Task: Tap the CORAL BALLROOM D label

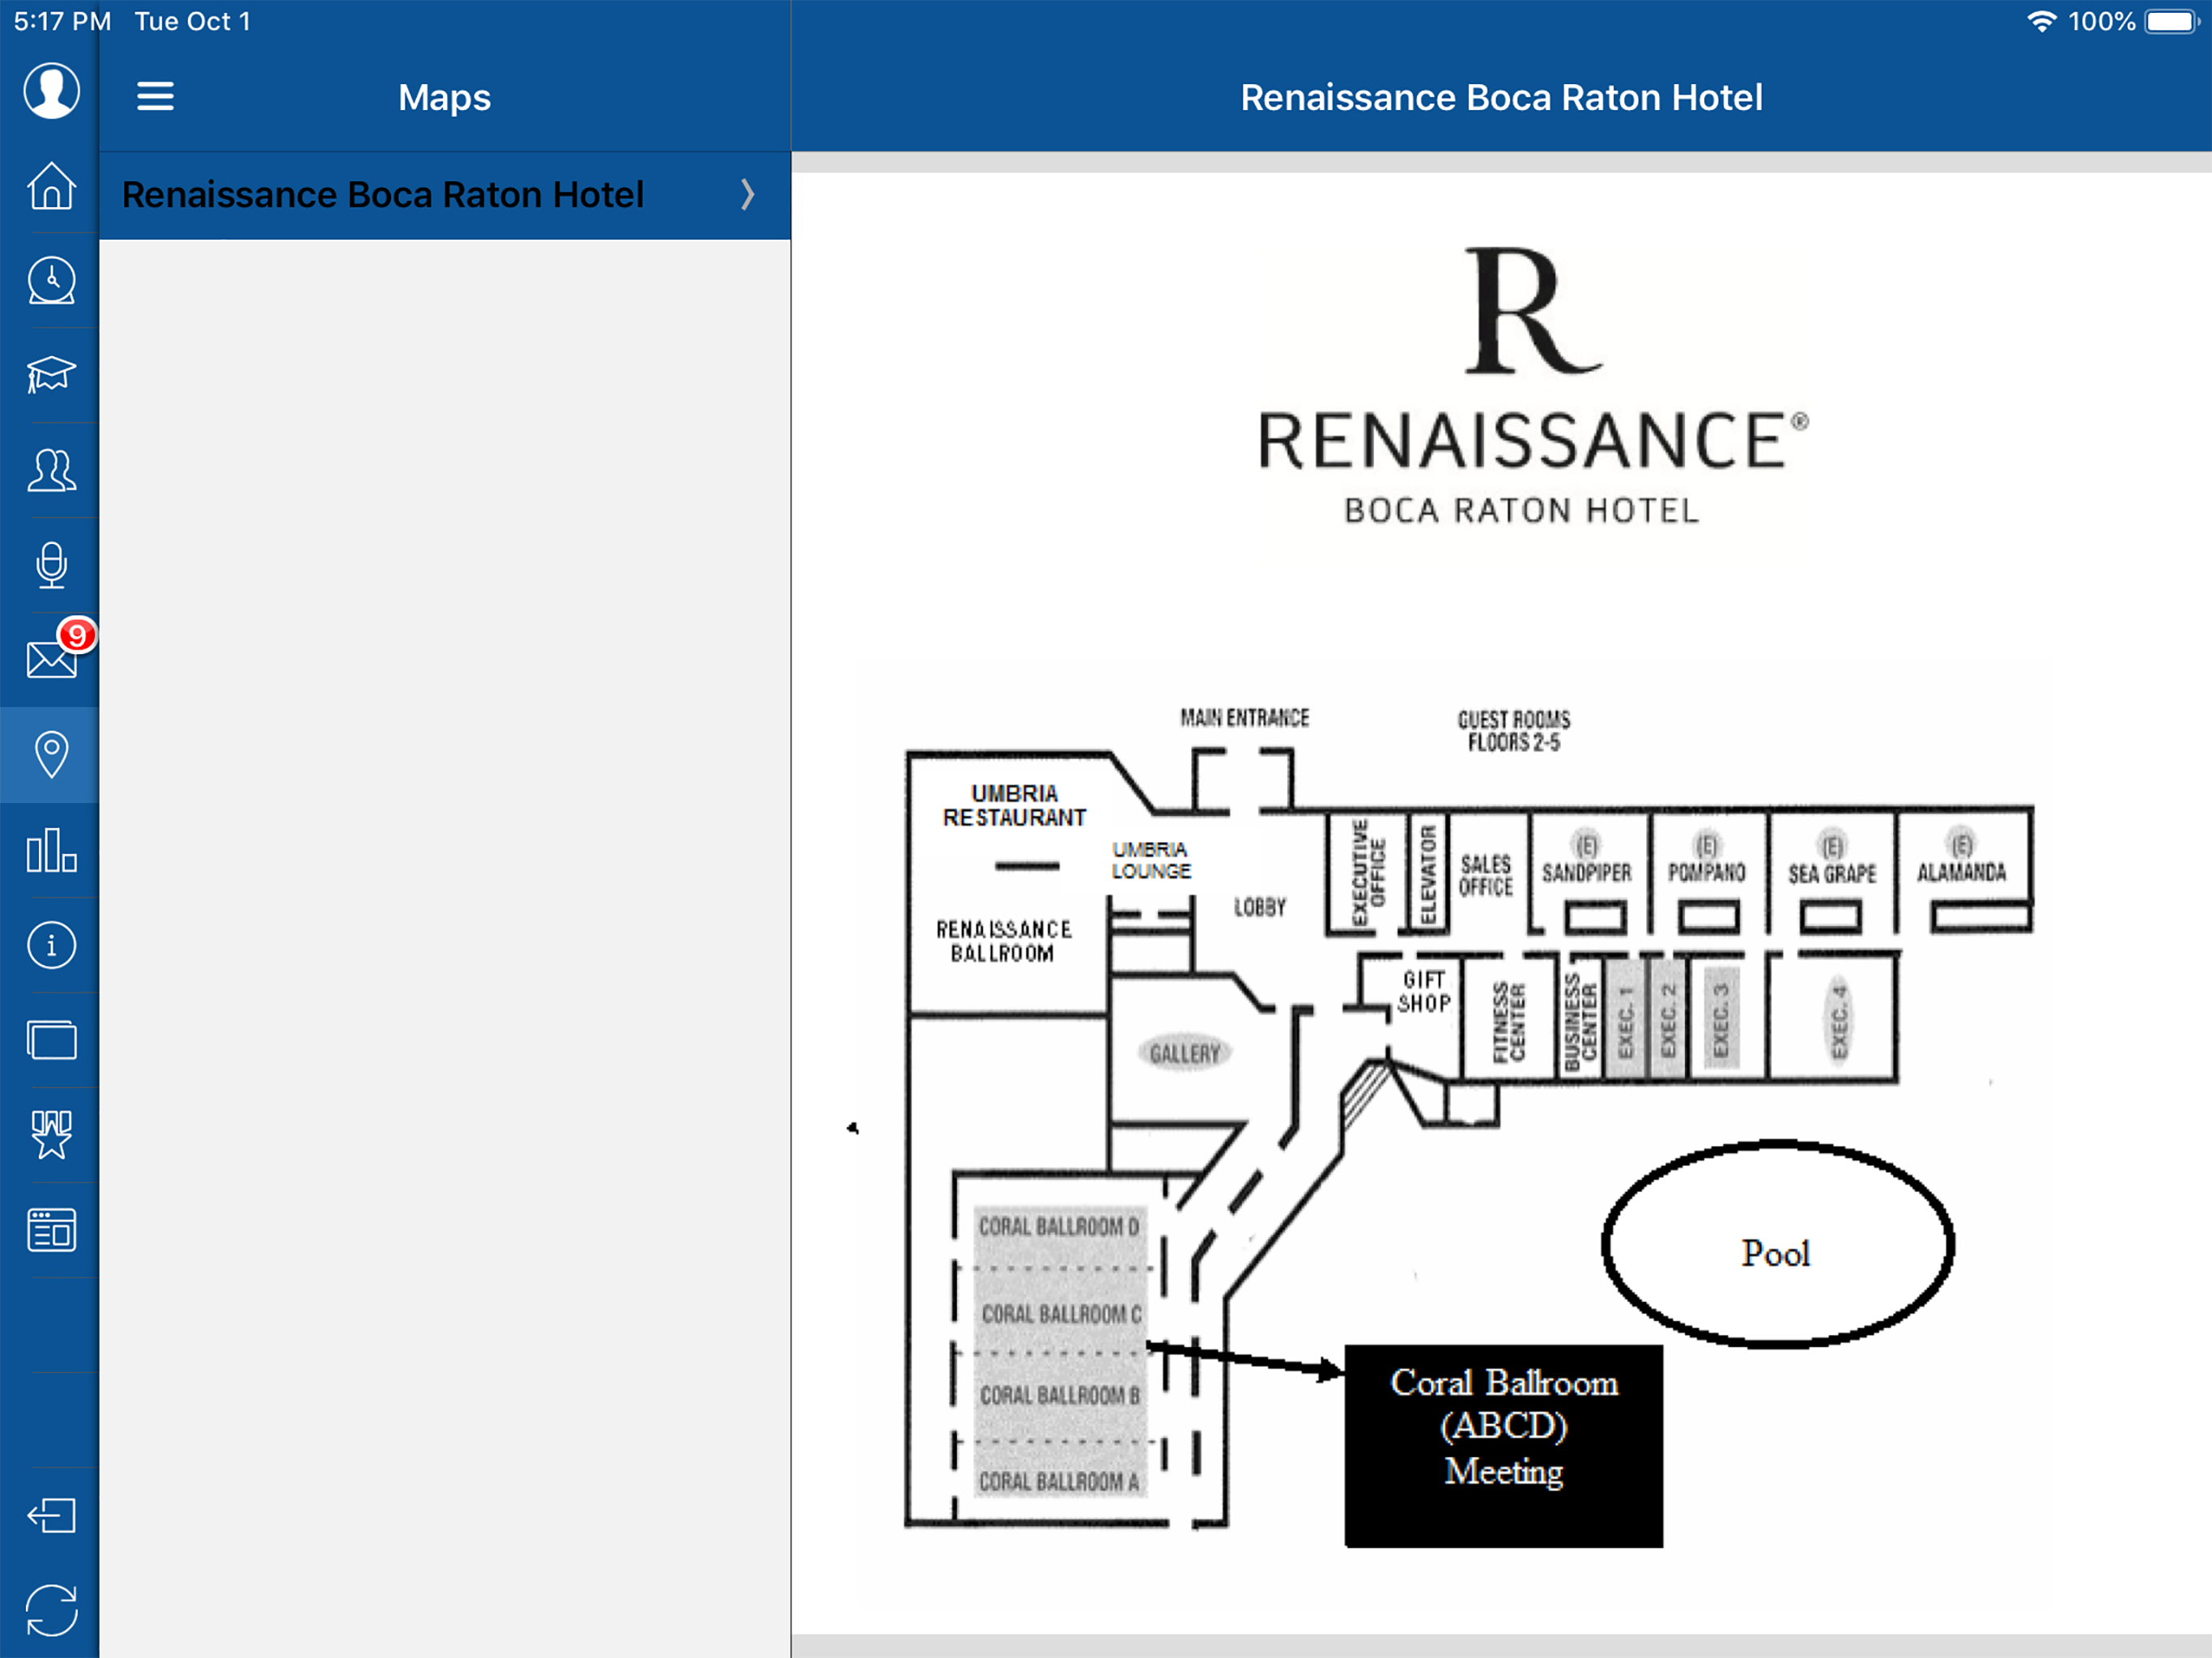Action: pos(1058,1226)
